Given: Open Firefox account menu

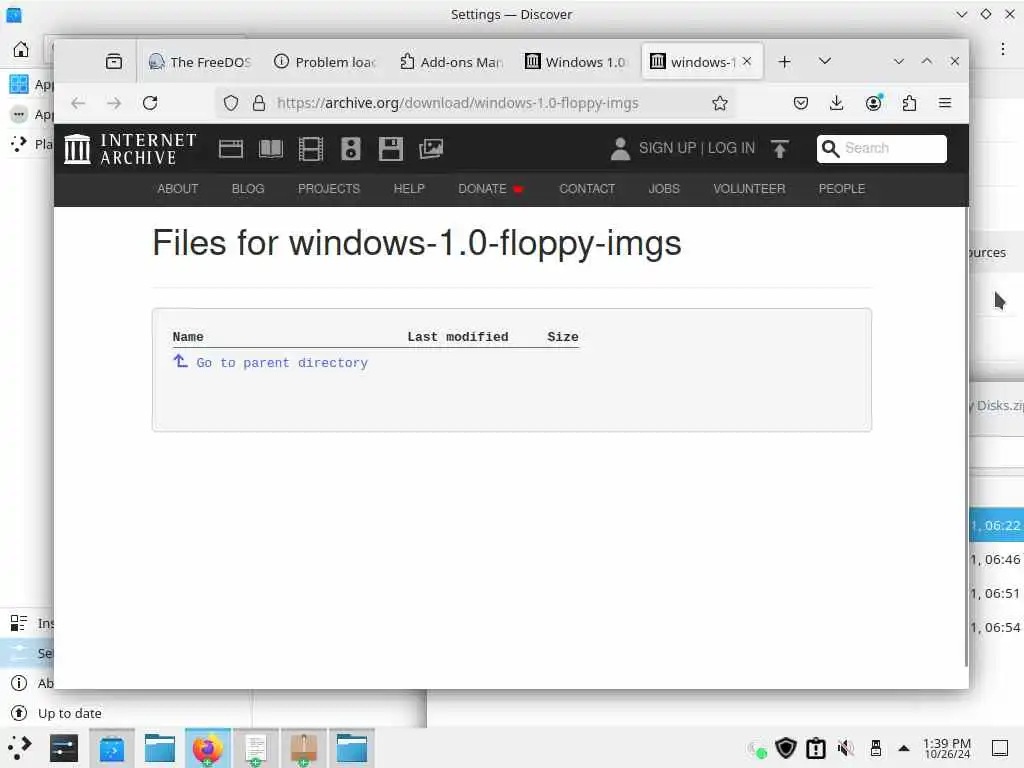Looking at the screenshot, I should coord(873,103).
